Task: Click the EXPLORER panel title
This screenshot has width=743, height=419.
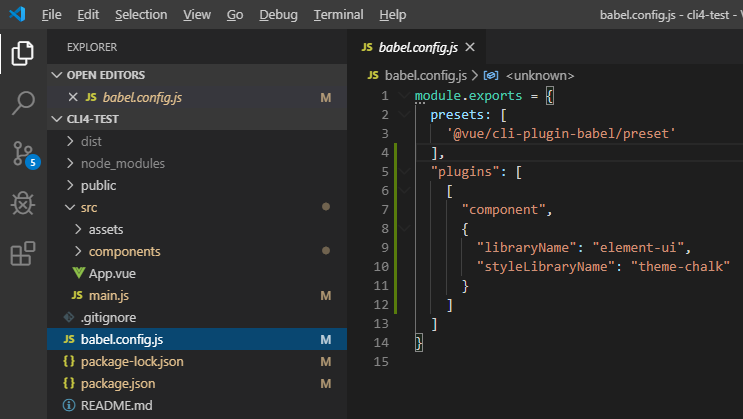Action: pyautogui.click(x=92, y=47)
